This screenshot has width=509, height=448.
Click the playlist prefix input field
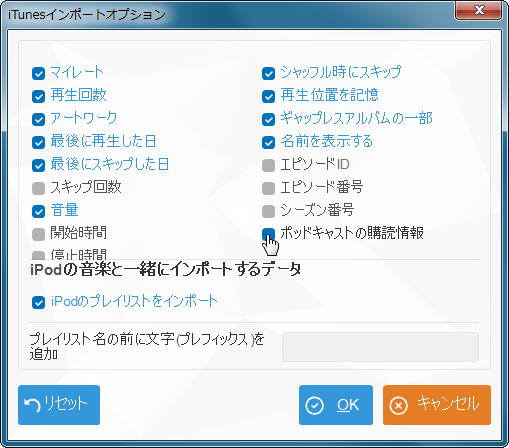380,347
